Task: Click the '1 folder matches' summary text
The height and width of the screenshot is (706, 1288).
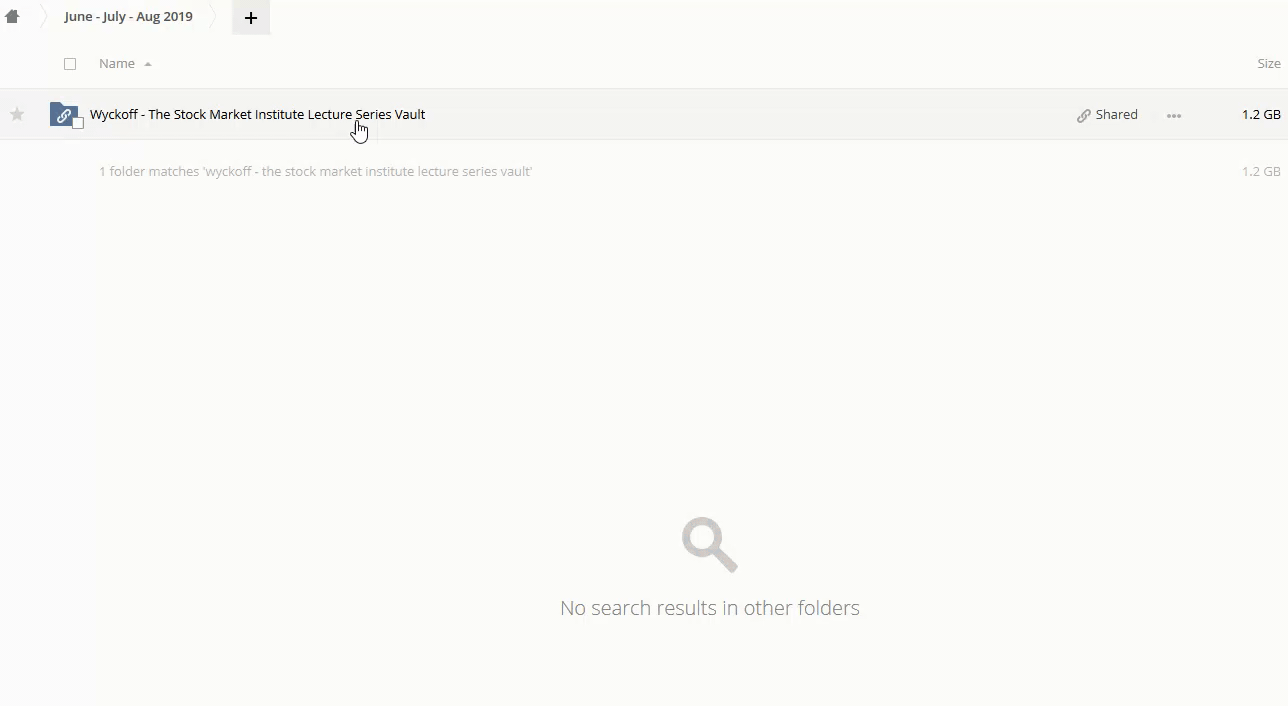Action: coord(315,172)
